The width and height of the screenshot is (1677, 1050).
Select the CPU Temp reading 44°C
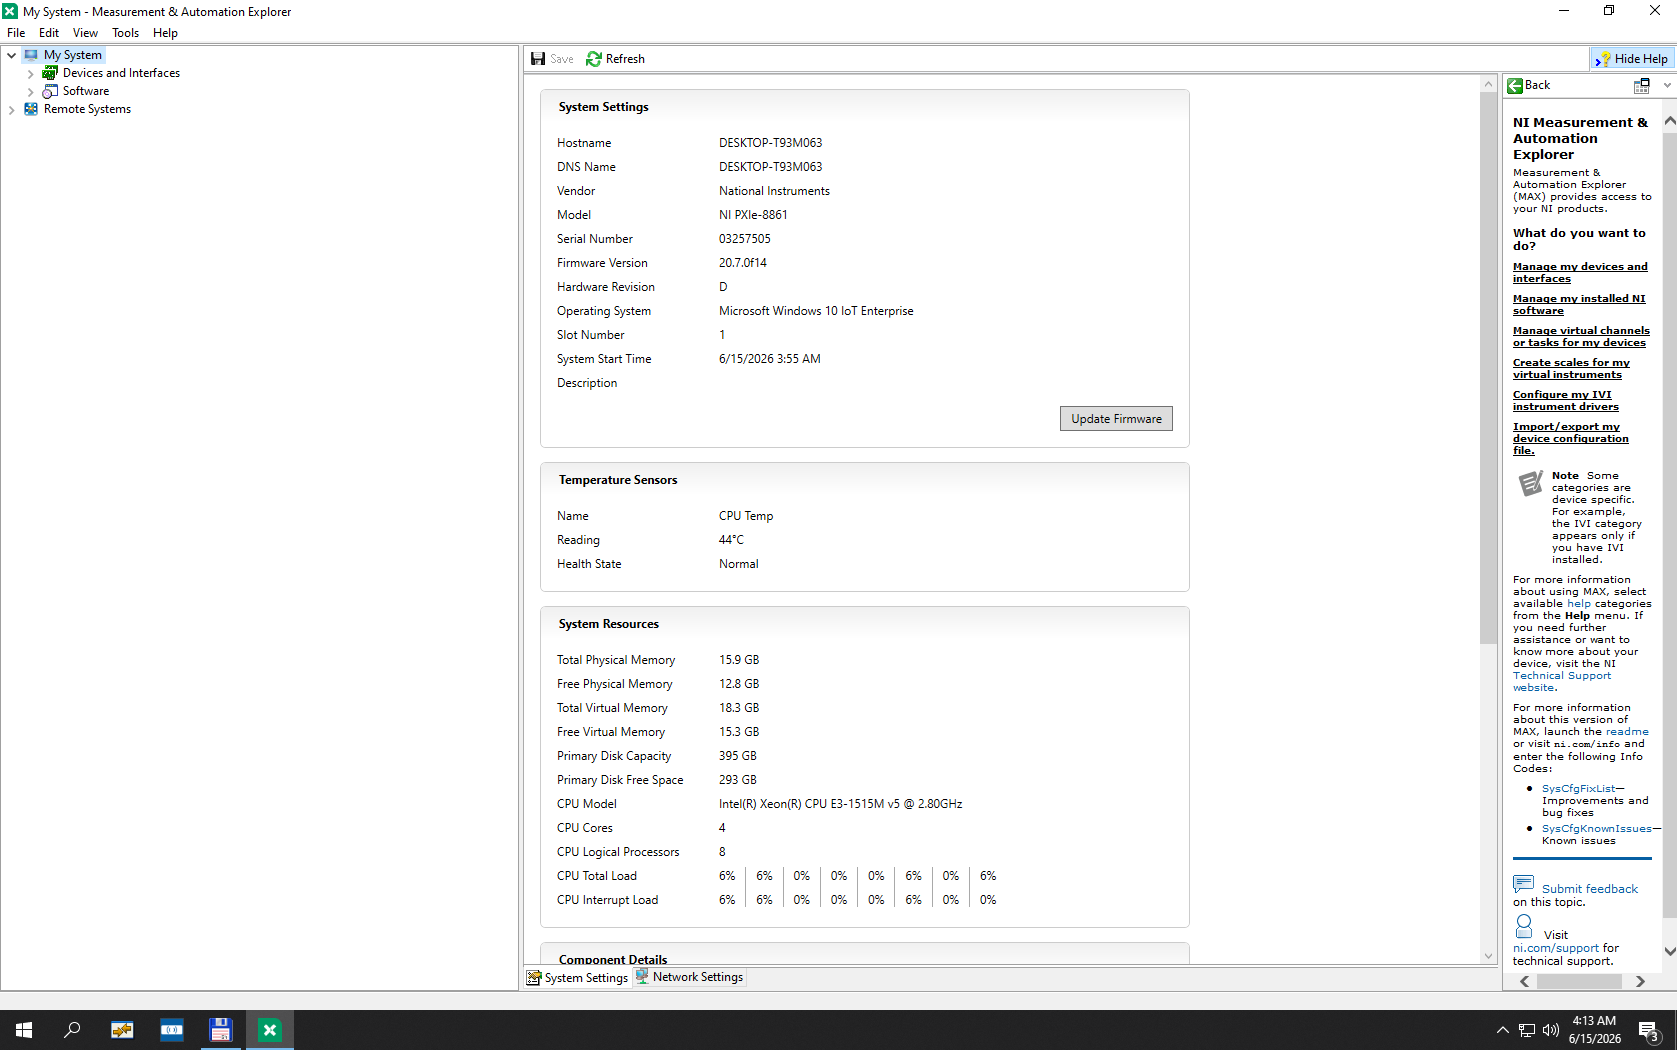pos(731,540)
